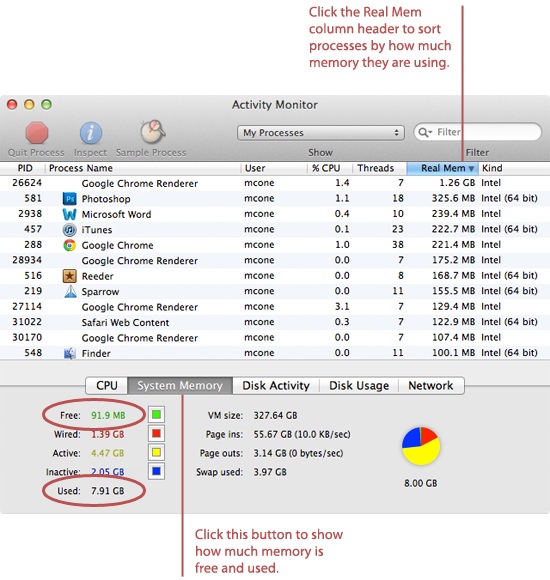Select the iTunes process icon
The image size is (550, 580).
(70, 230)
